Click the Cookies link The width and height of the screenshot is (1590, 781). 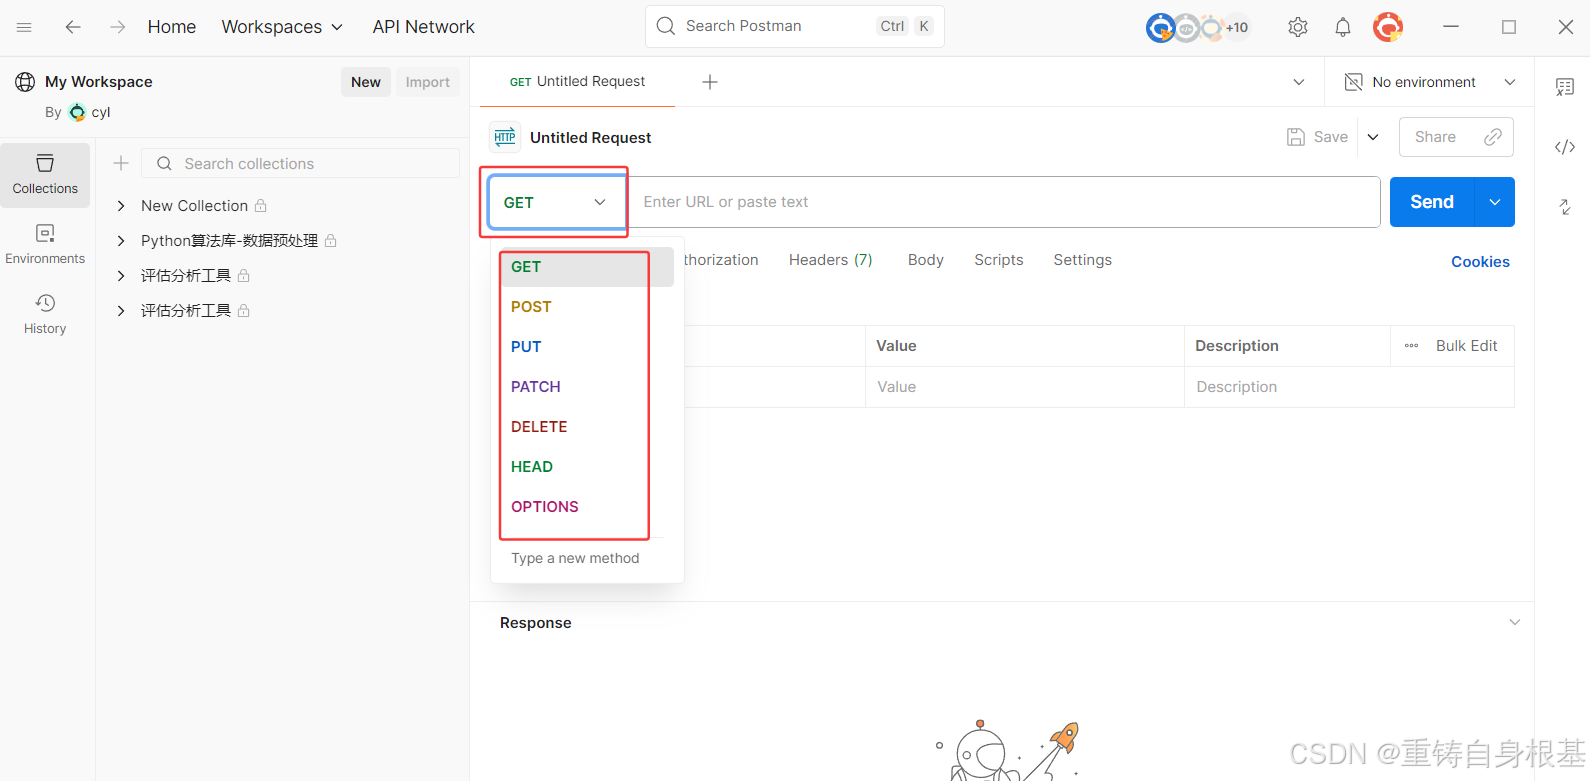[x=1480, y=262]
